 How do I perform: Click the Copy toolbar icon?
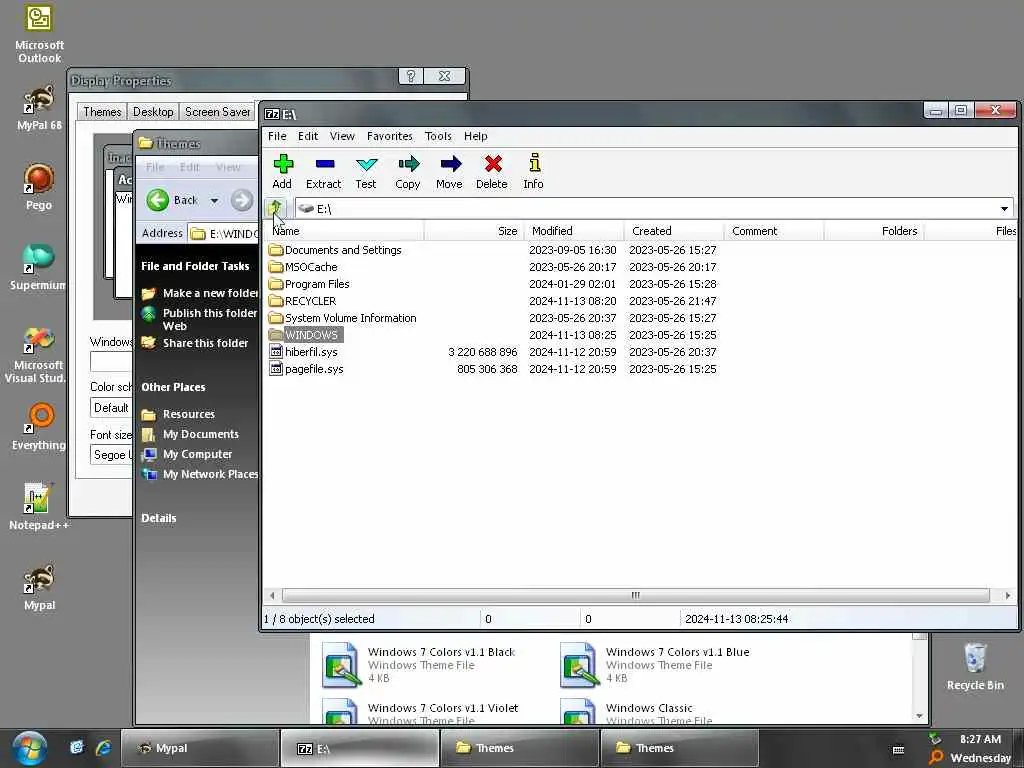[x=408, y=172]
